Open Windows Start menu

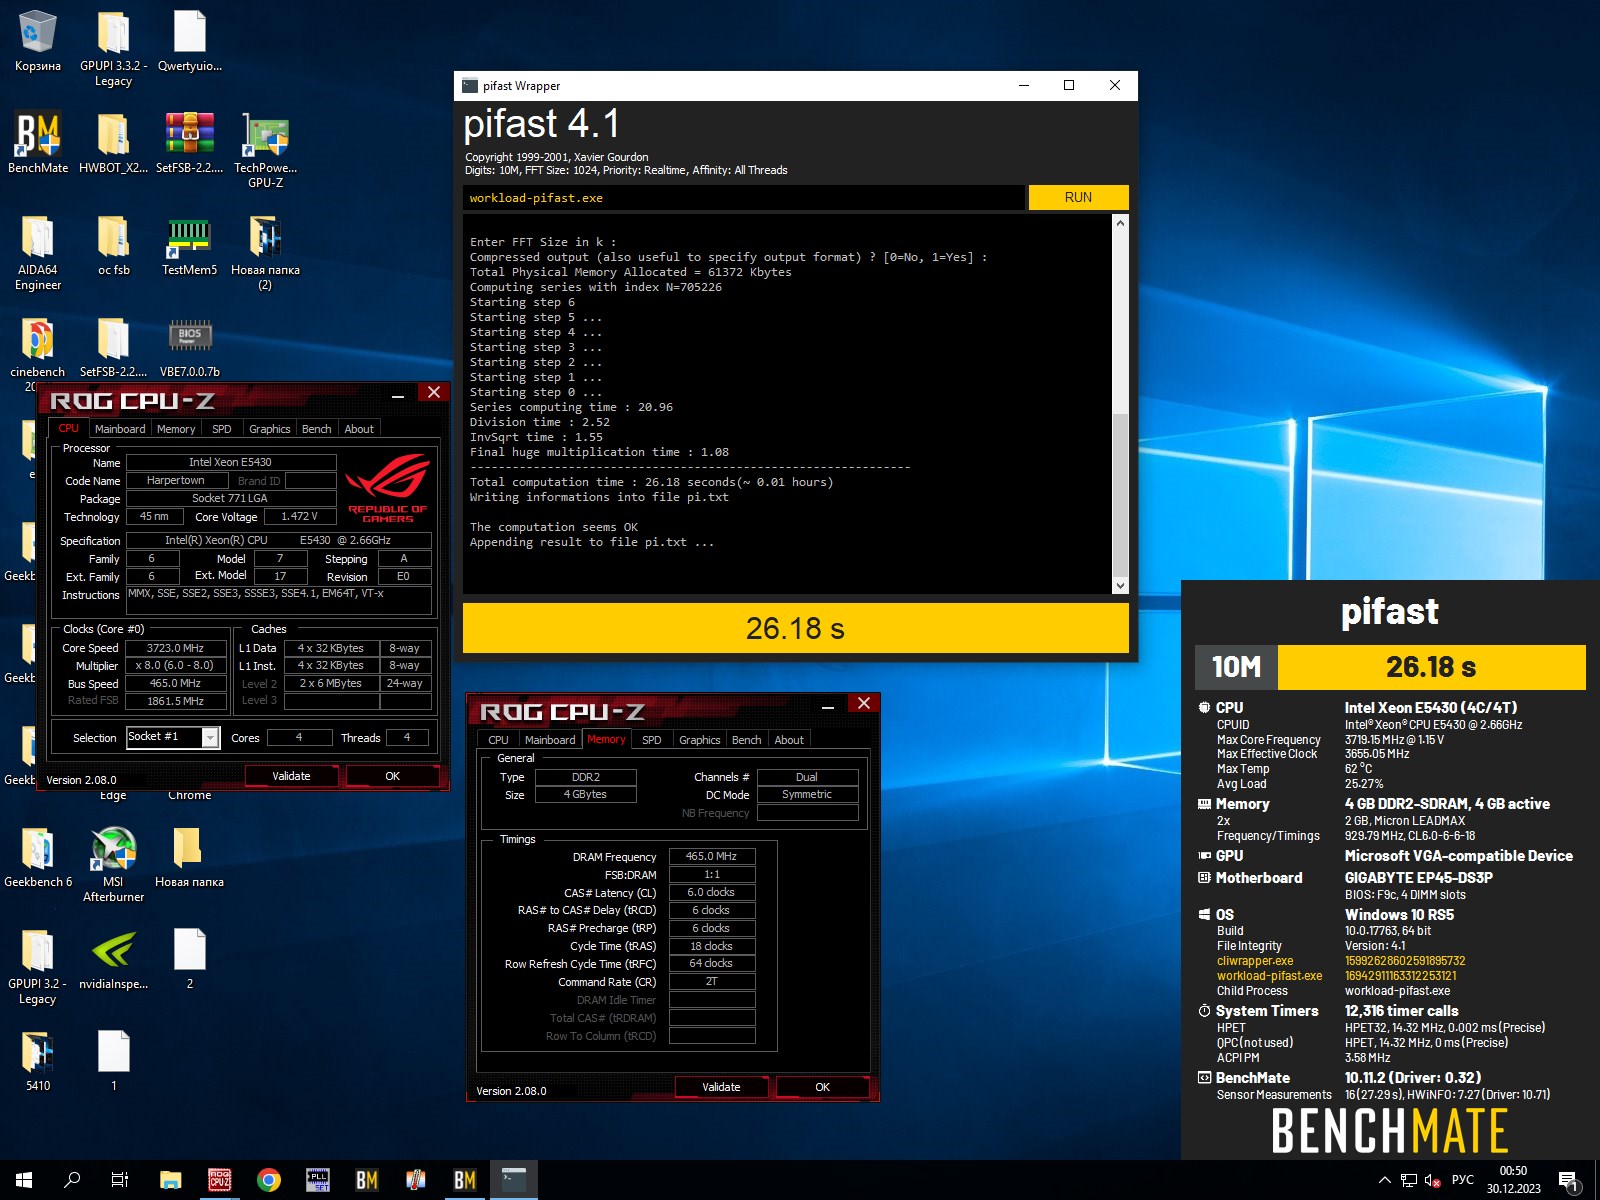[24, 1180]
